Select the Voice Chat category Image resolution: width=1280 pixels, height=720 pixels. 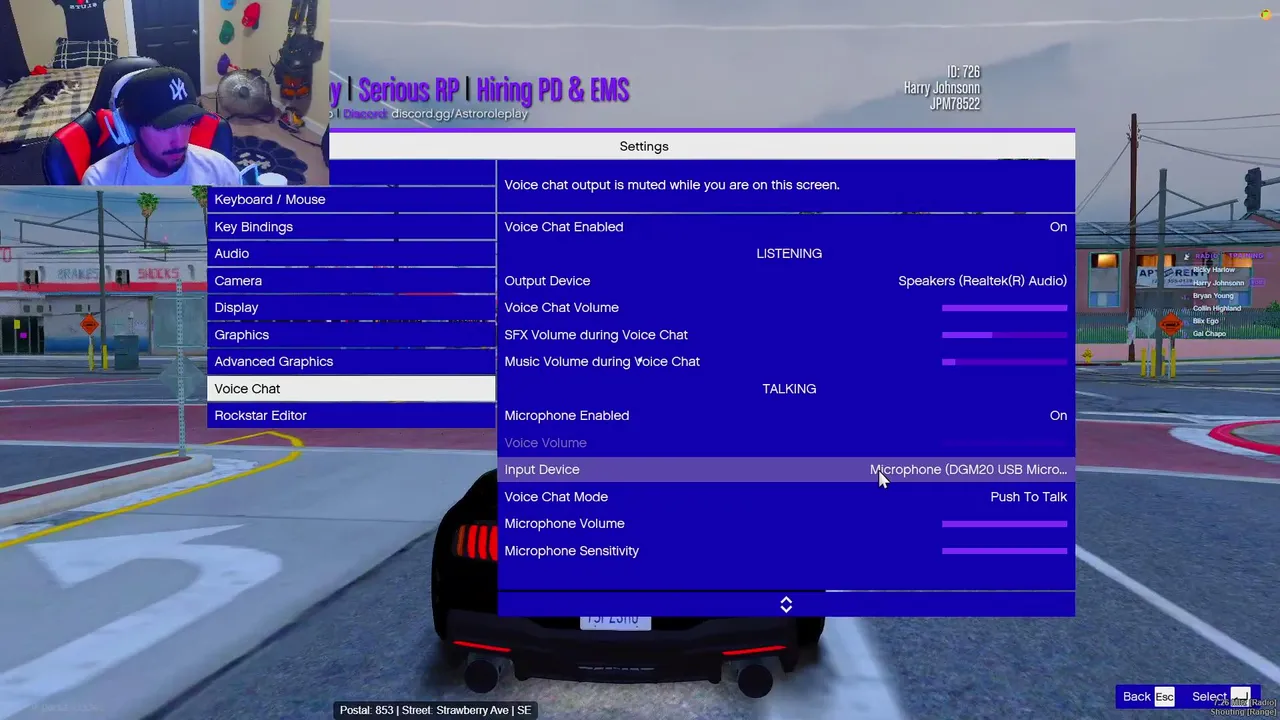351,389
